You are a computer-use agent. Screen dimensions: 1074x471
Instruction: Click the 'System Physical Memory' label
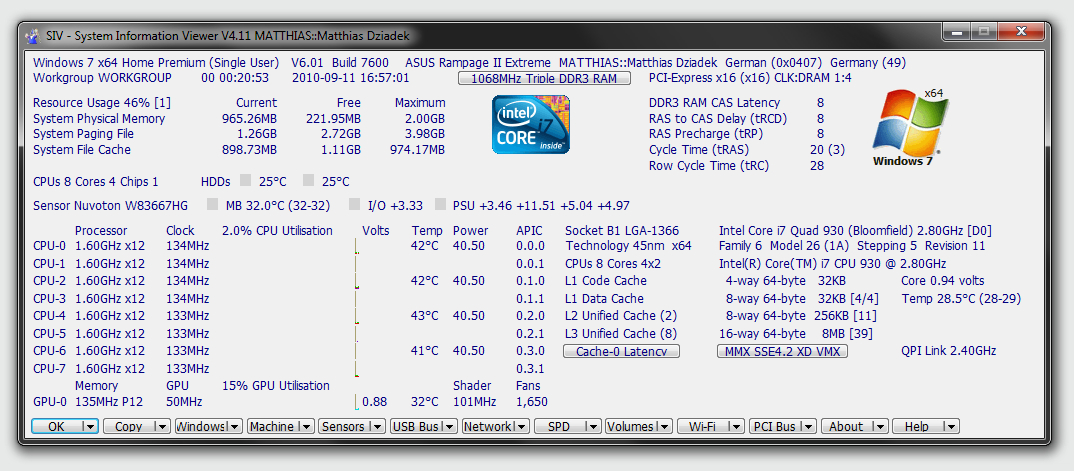click(x=99, y=118)
